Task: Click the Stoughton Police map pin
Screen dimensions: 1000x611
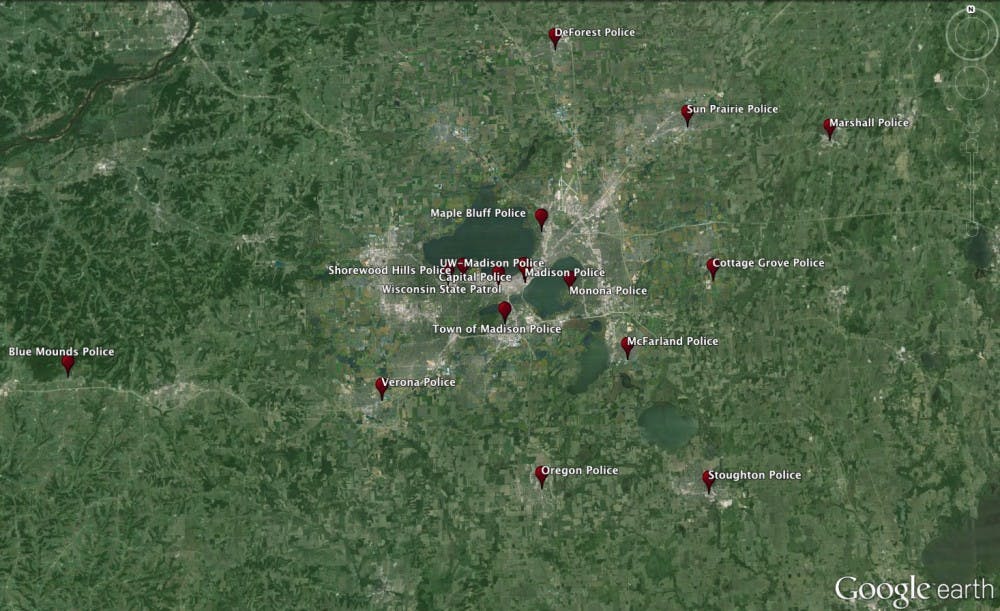Action: 708,479
